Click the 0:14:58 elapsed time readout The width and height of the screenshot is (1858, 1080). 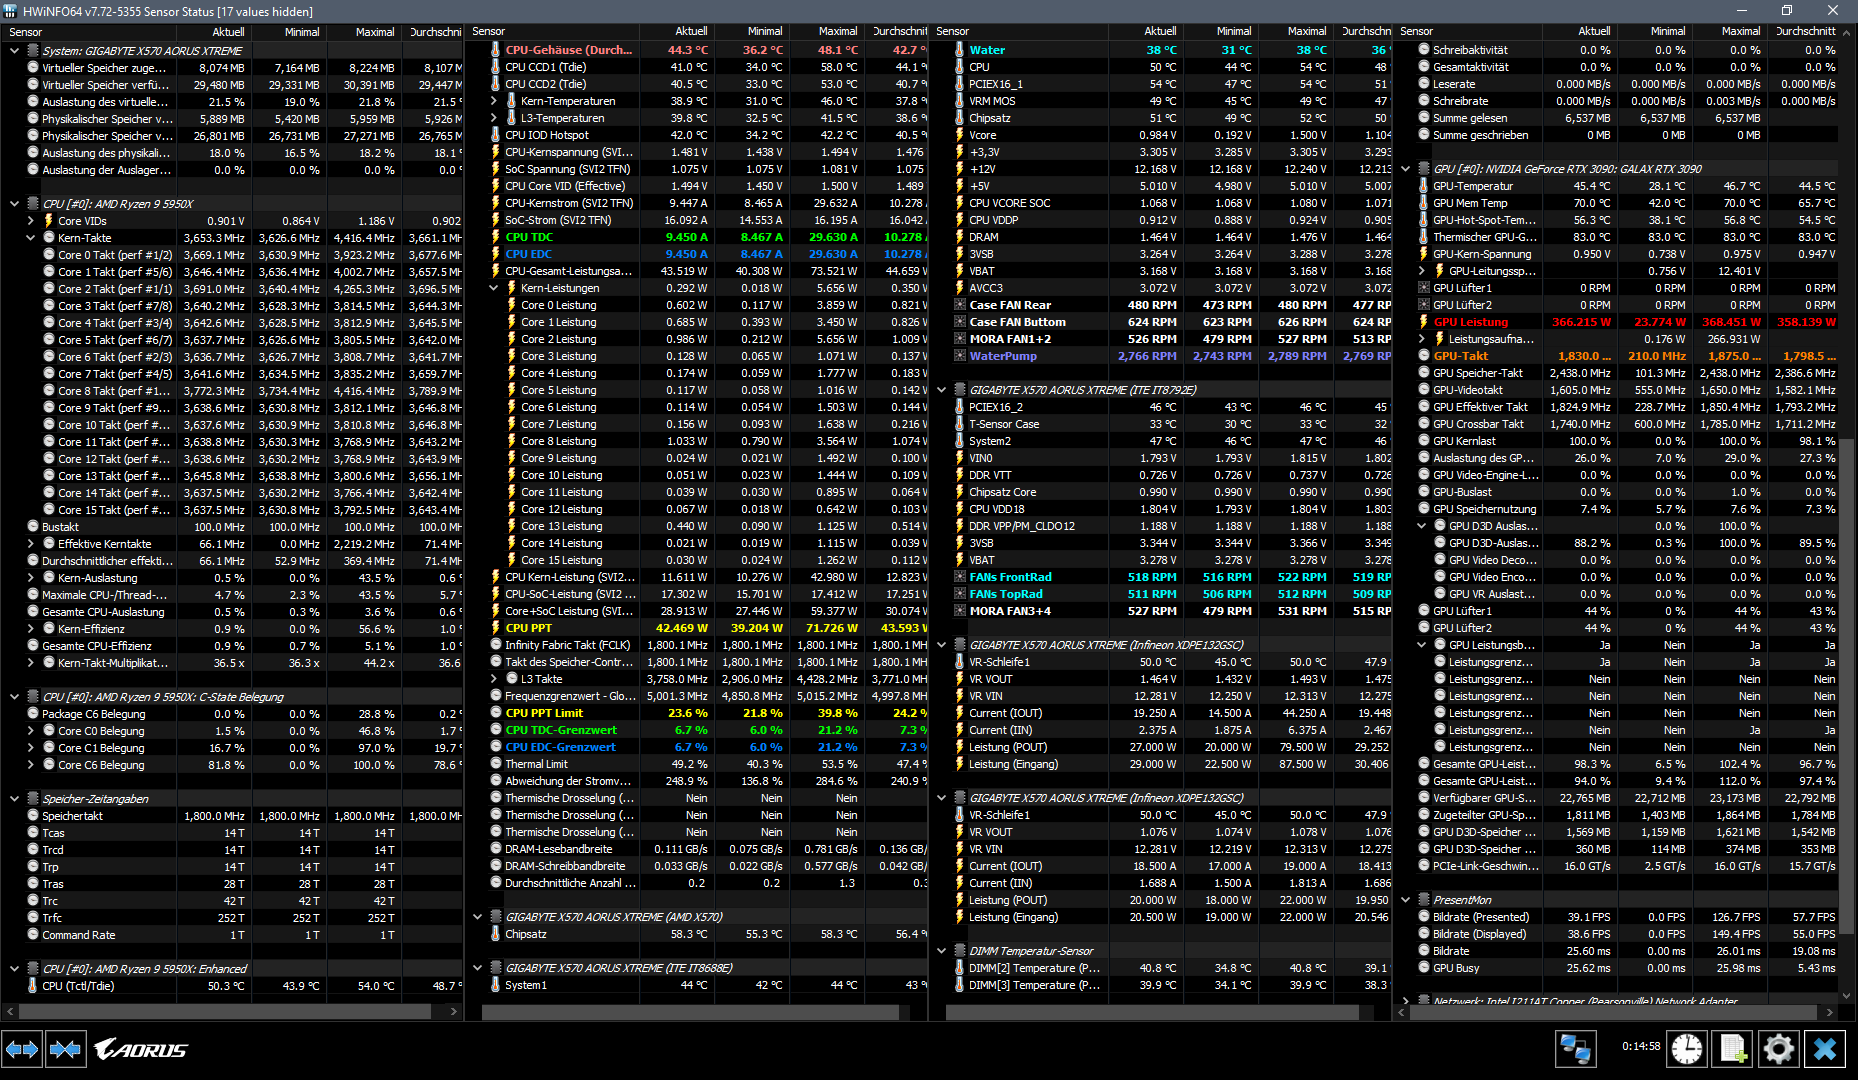coord(1641,1046)
